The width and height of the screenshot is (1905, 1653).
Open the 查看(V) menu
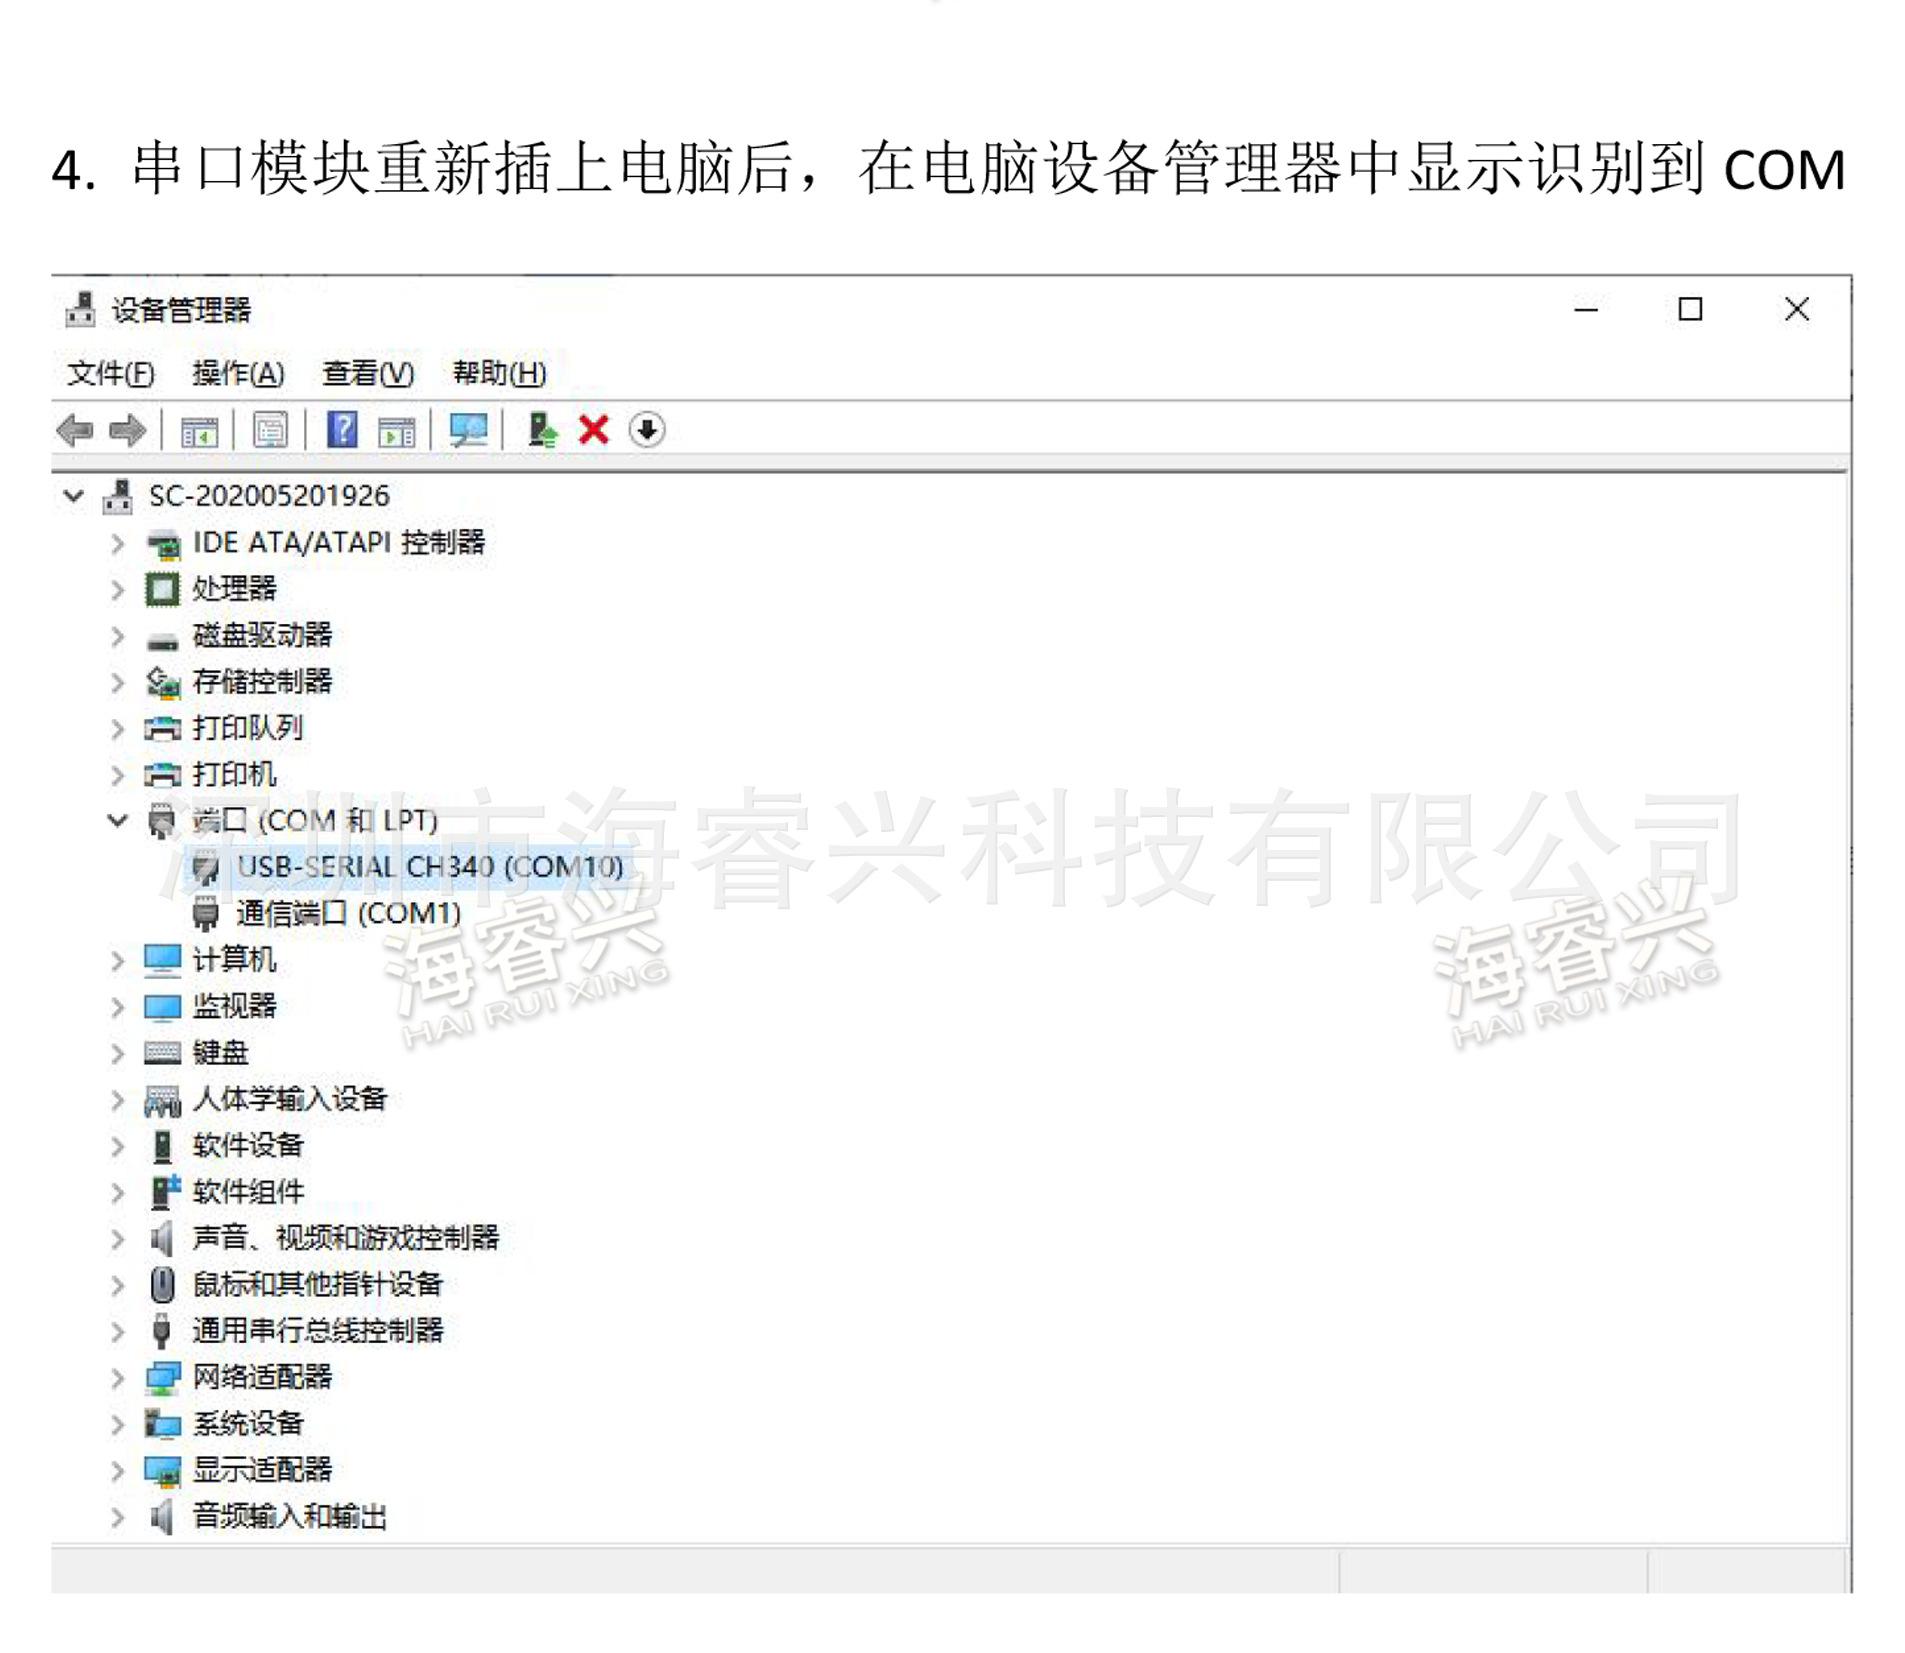367,374
